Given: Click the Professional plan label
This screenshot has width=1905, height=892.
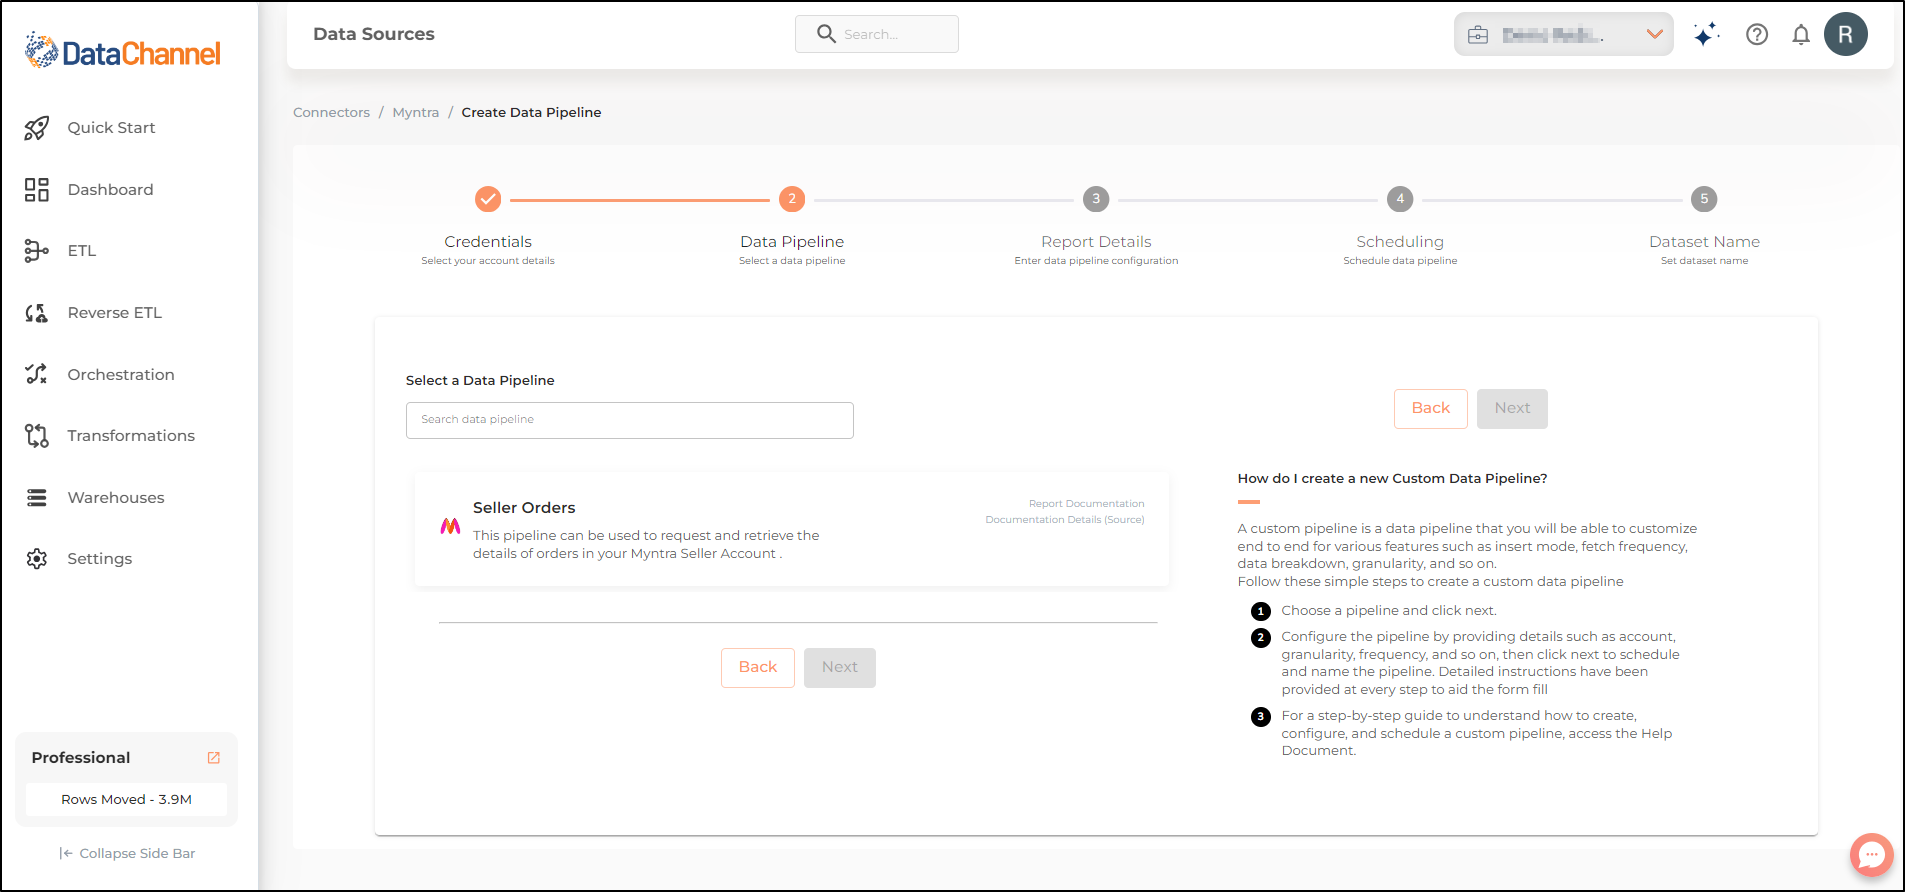Looking at the screenshot, I should pos(81,758).
